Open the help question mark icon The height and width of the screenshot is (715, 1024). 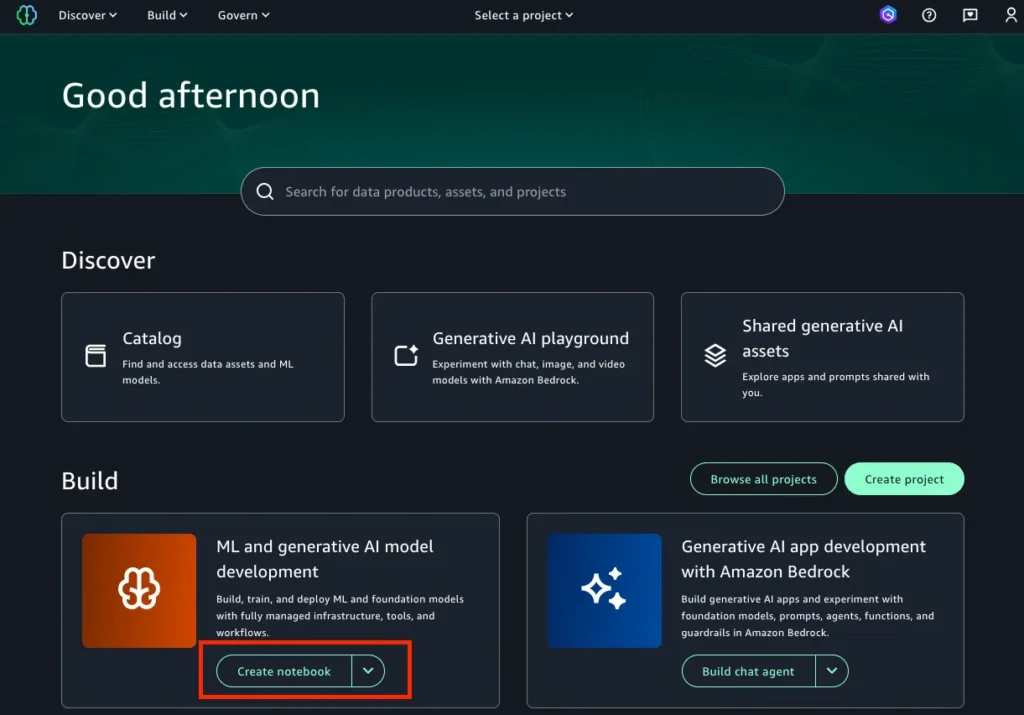point(929,15)
